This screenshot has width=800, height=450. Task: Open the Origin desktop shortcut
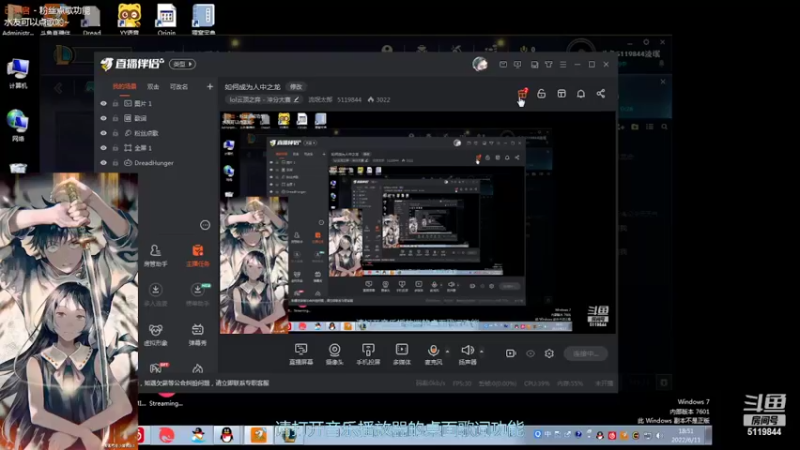[166, 19]
